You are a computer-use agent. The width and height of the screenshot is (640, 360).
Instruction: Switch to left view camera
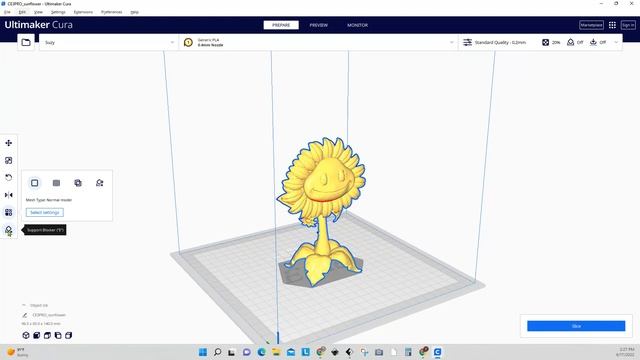pyautogui.click(x=58, y=336)
